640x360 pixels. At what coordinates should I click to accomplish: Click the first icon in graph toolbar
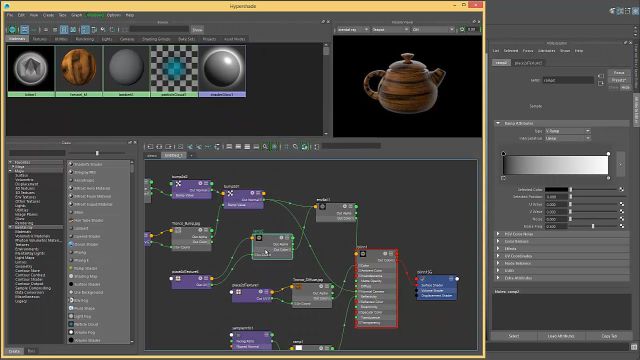(x=150, y=147)
